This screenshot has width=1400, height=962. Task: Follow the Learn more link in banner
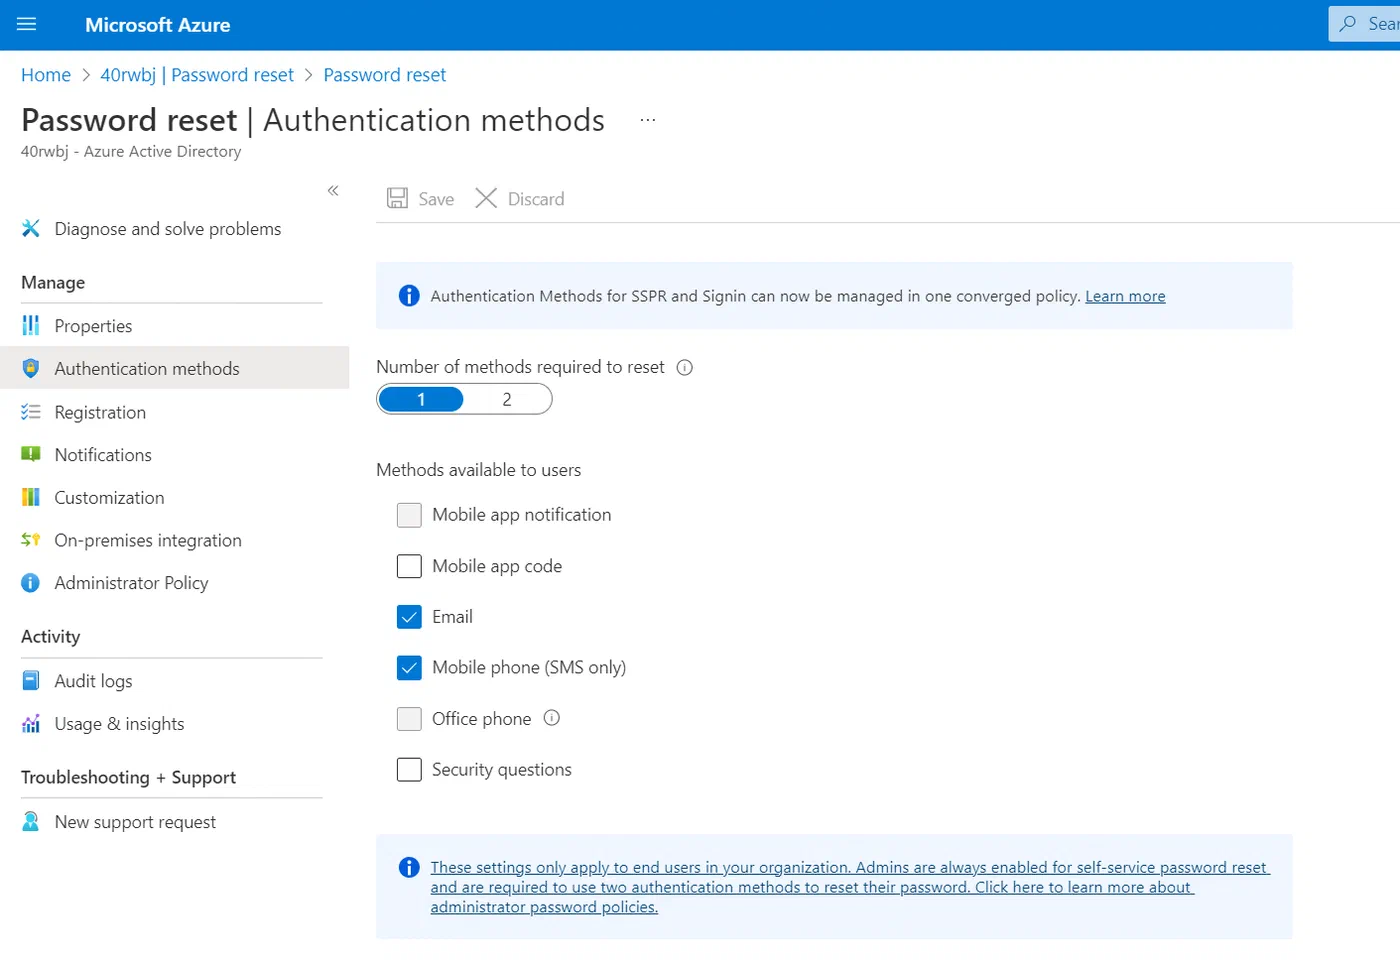tap(1125, 296)
